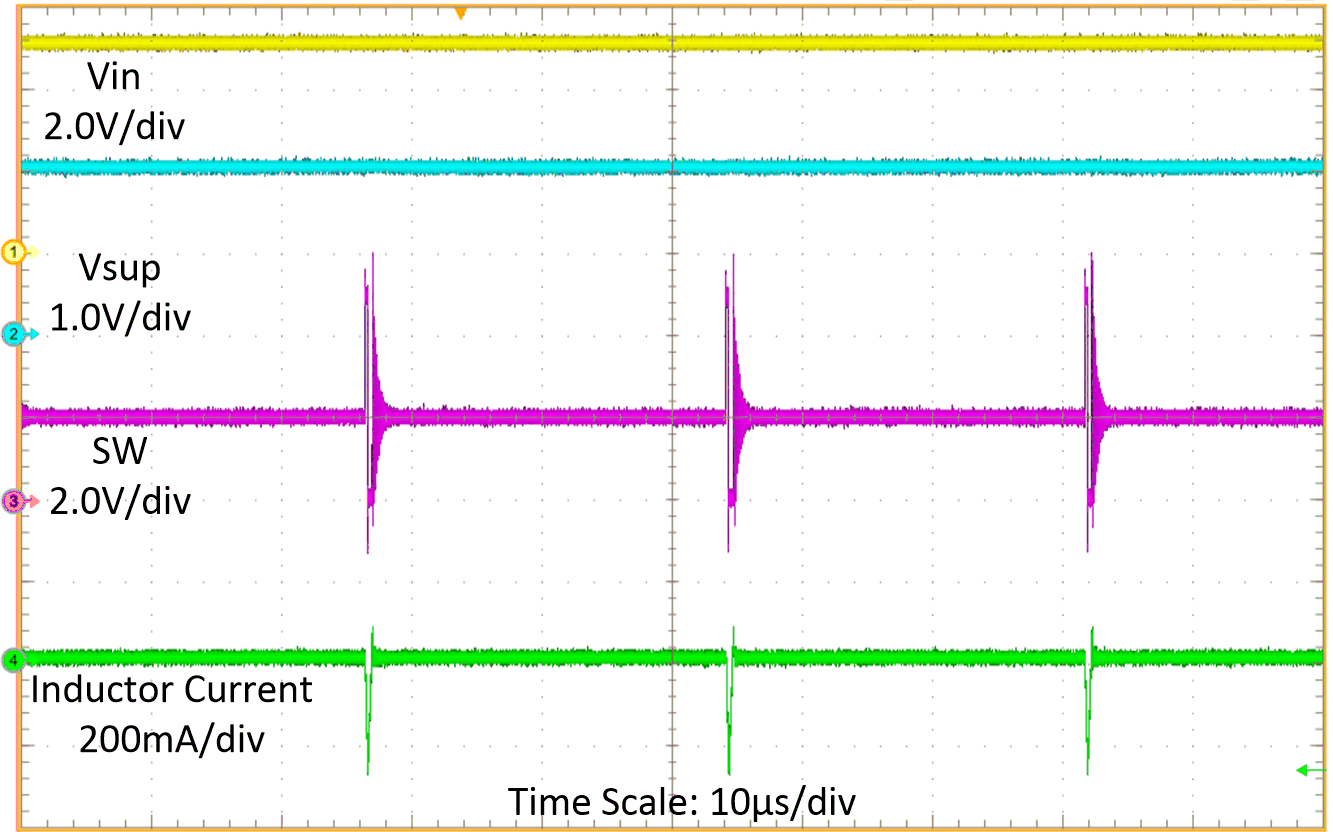
Task: Click the channel 3 magenta ground marker
Action: coord(15,502)
